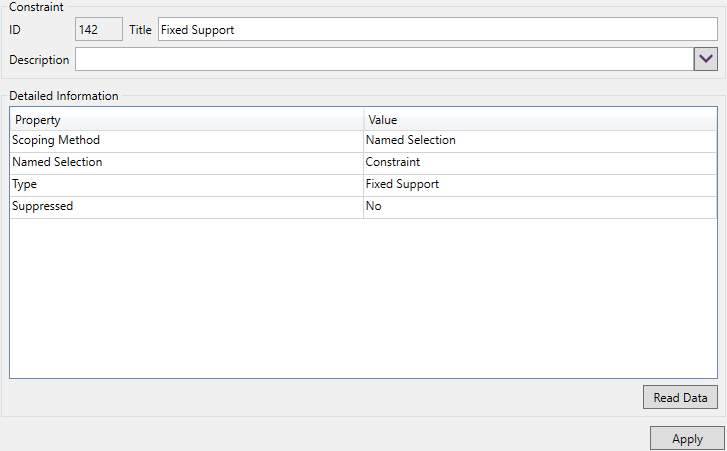Screen dimensions: 727x451
Task: Click the Detailed Information group label
Action: [x=64, y=97]
